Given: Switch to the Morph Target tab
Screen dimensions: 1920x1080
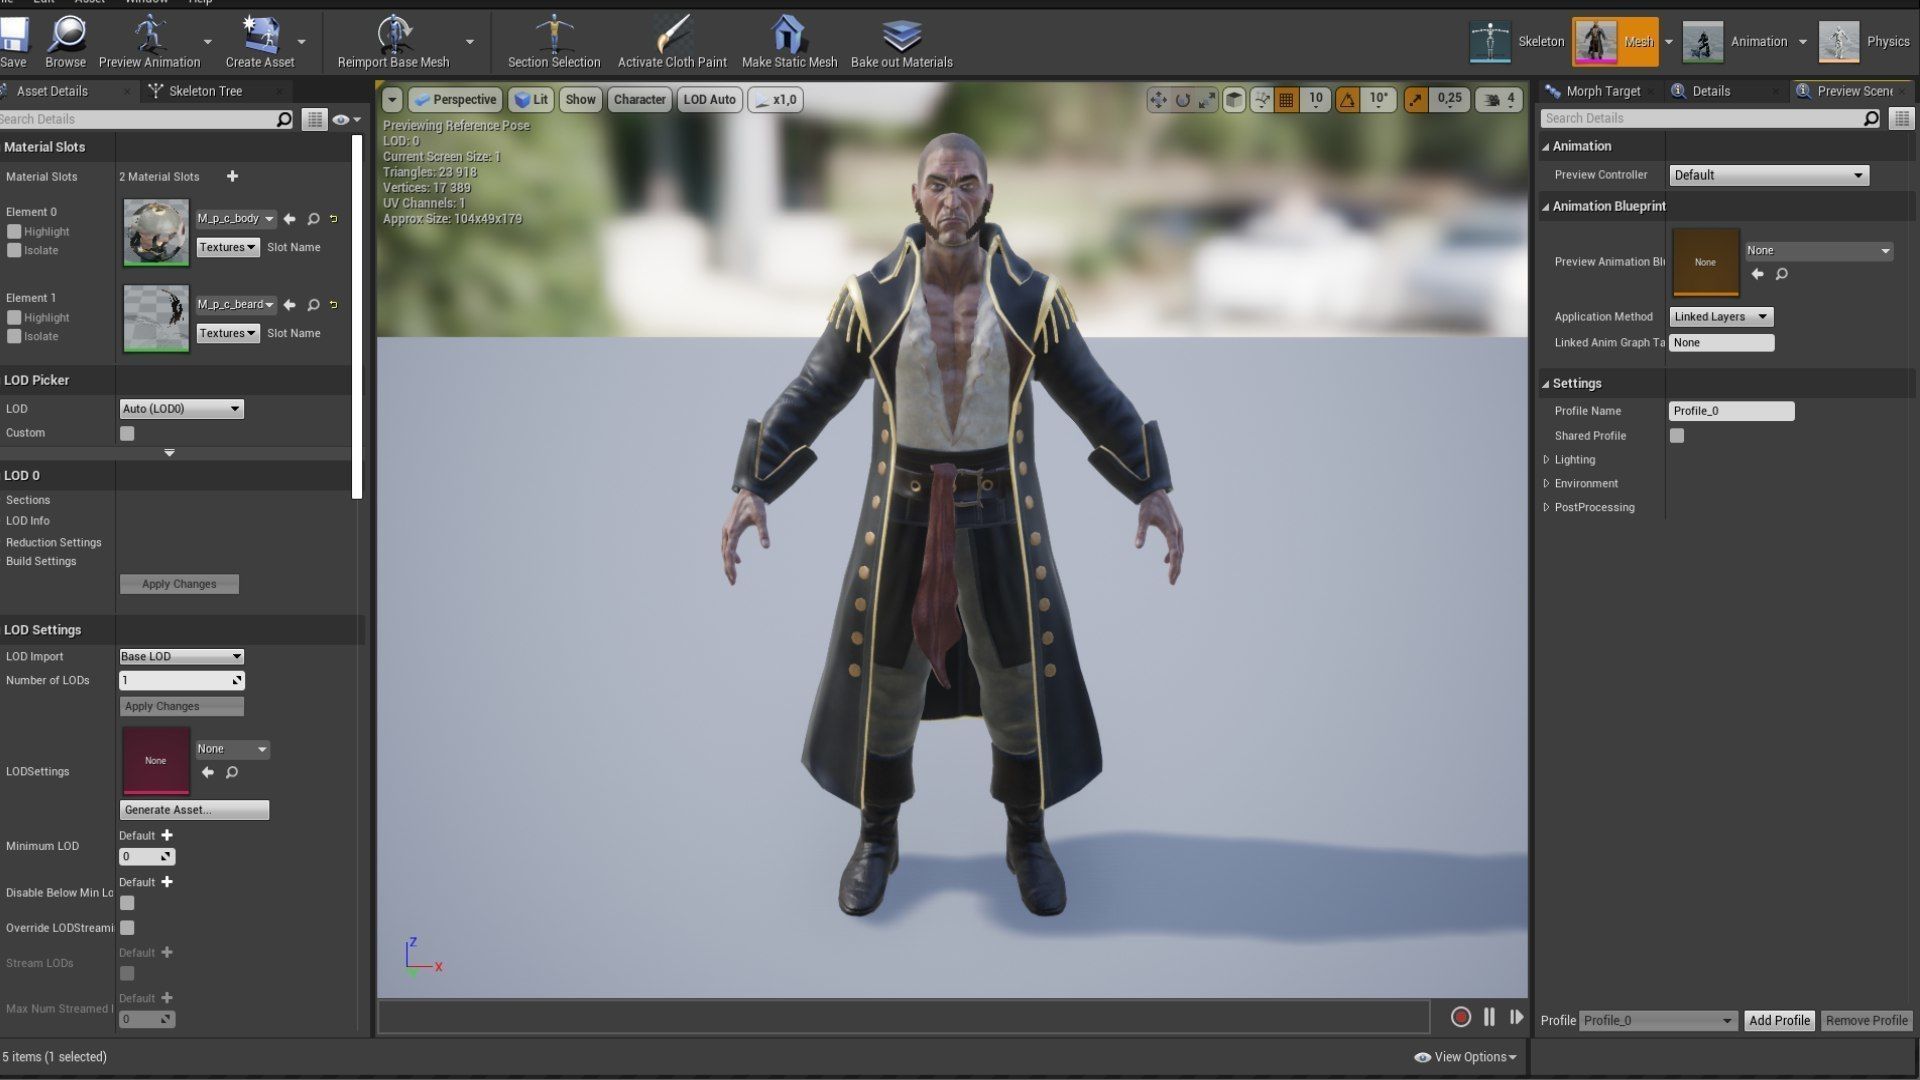Looking at the screenshot, I should [1602, 90].
